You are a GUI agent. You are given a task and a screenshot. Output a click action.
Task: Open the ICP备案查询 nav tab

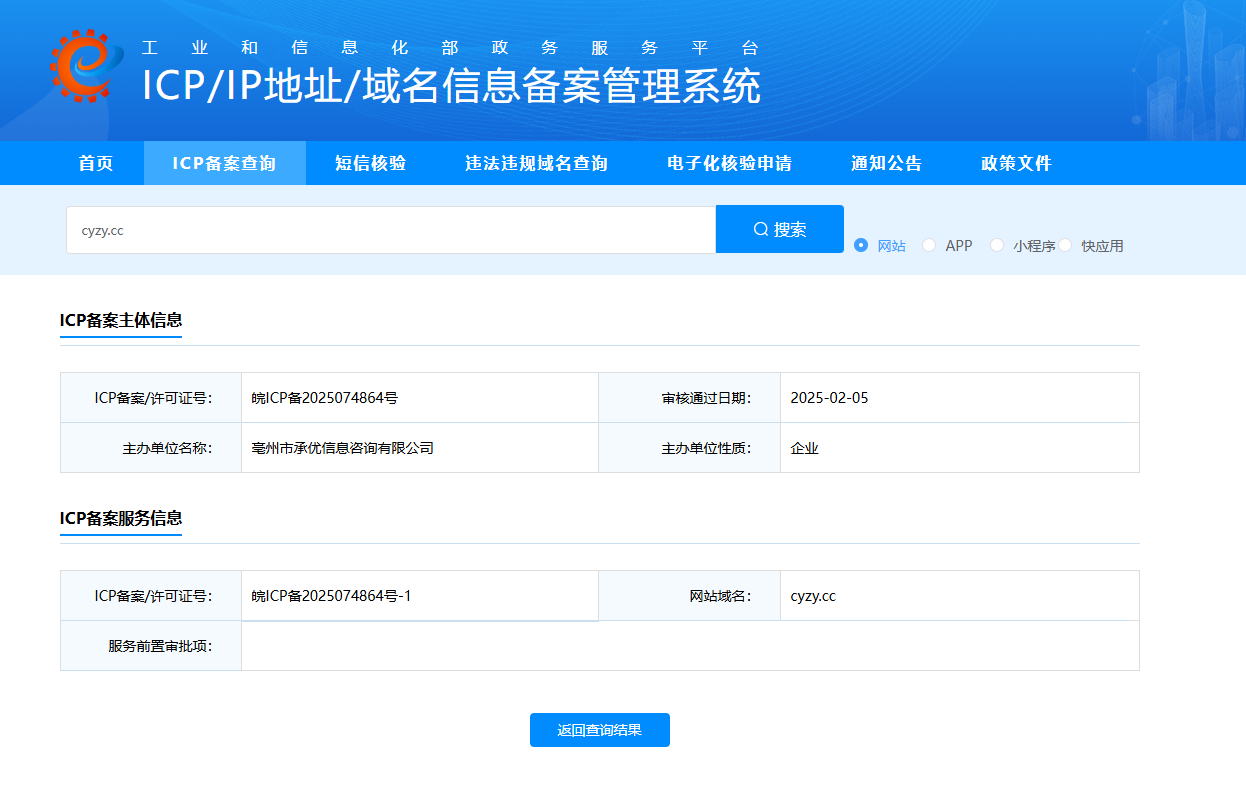224,163
